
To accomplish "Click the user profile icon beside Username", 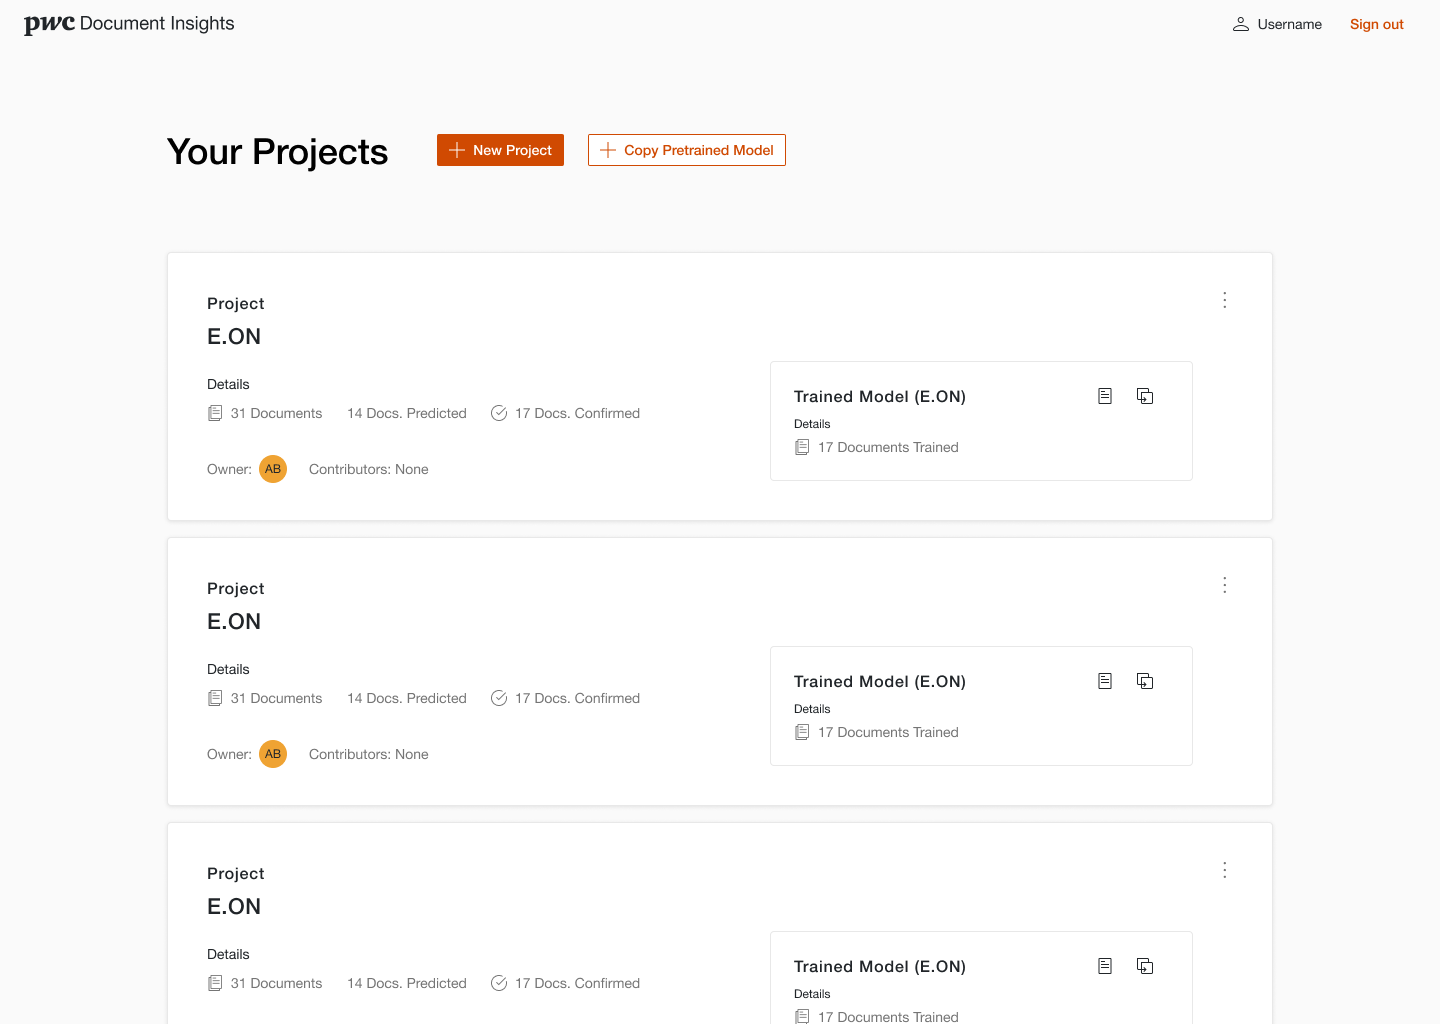I will pyautogui.click(x=1241, y=24).
